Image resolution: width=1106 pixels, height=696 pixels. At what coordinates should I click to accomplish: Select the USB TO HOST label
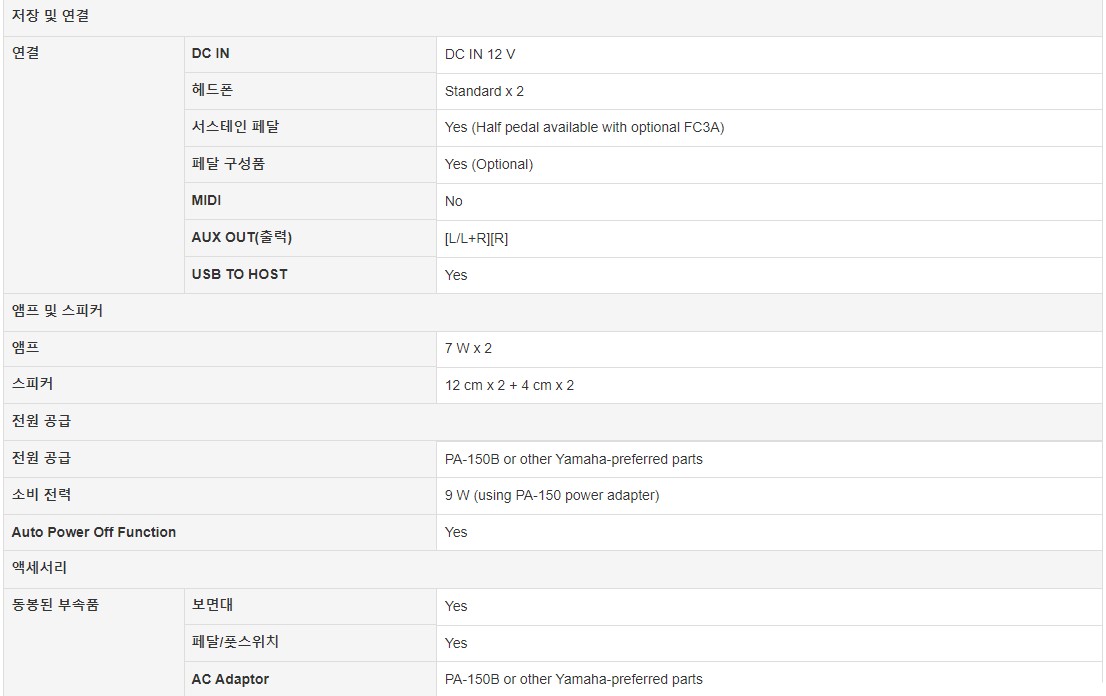point(239,274)
